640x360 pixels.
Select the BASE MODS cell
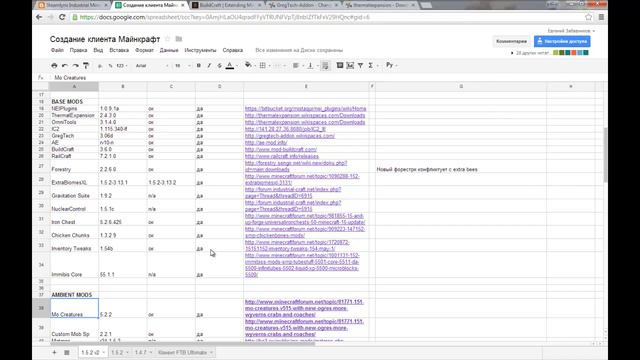(x=74, y=101)
